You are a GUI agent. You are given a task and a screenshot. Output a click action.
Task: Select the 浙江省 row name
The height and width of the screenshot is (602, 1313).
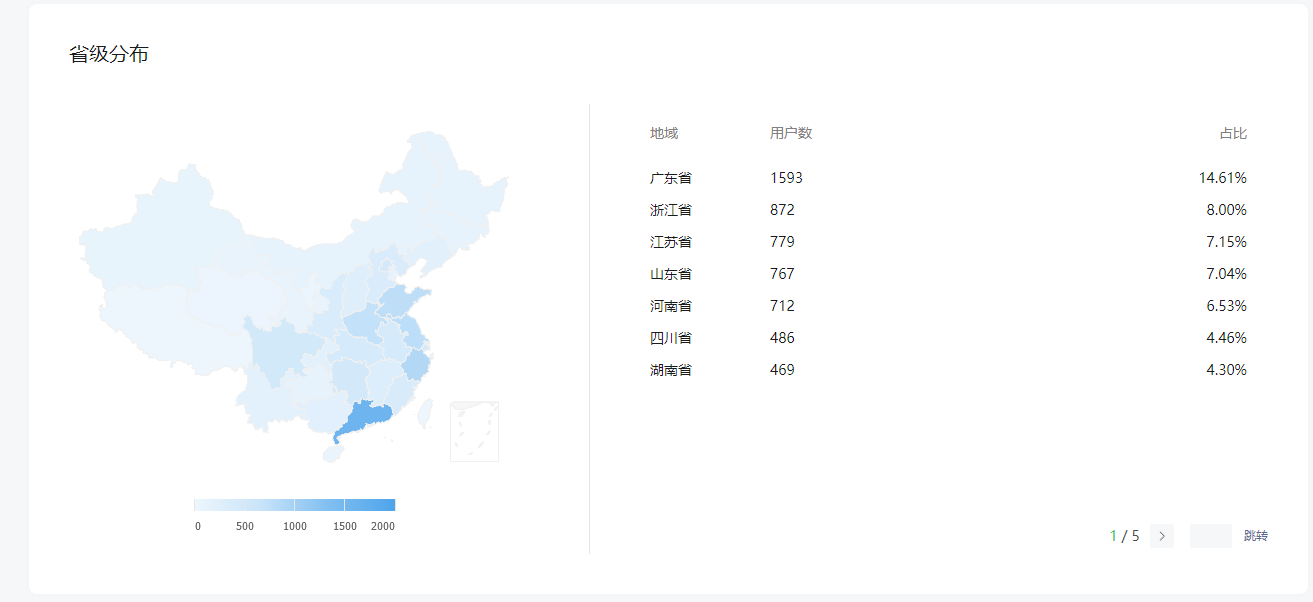671,210
